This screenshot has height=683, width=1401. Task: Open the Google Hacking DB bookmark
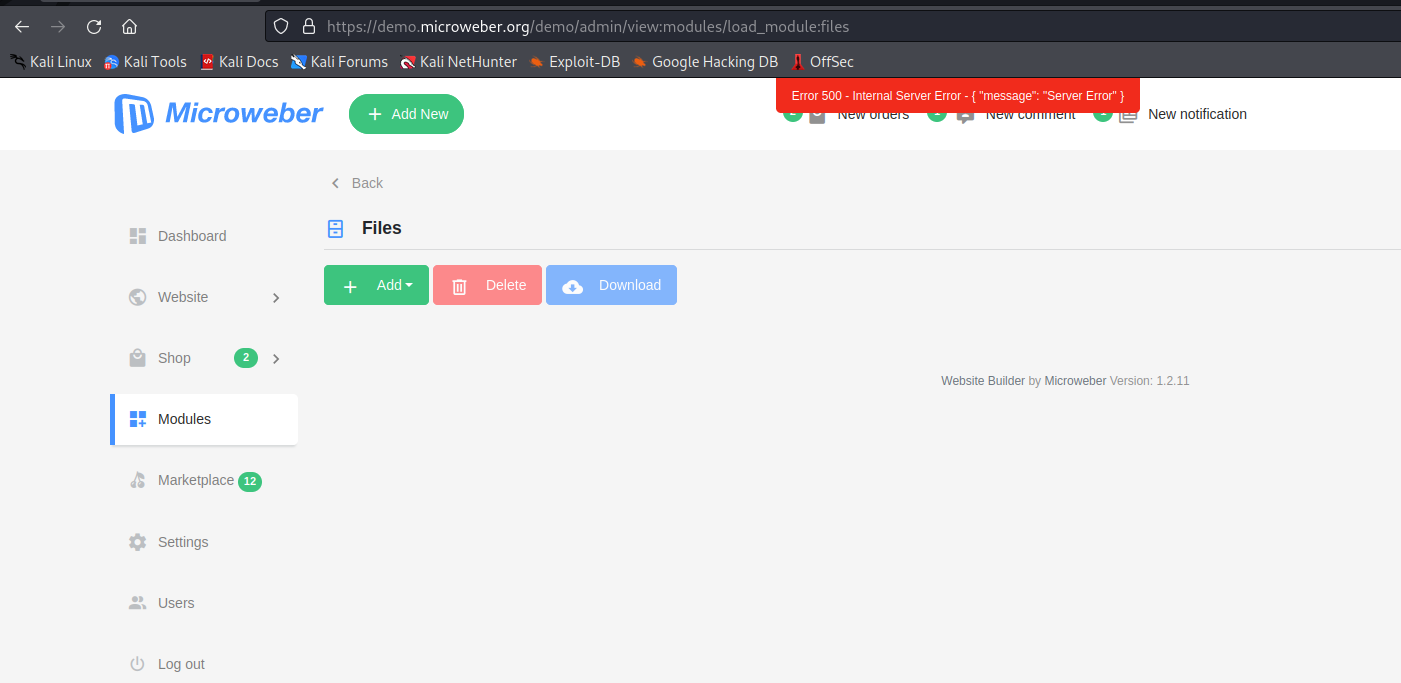(705, 62)
